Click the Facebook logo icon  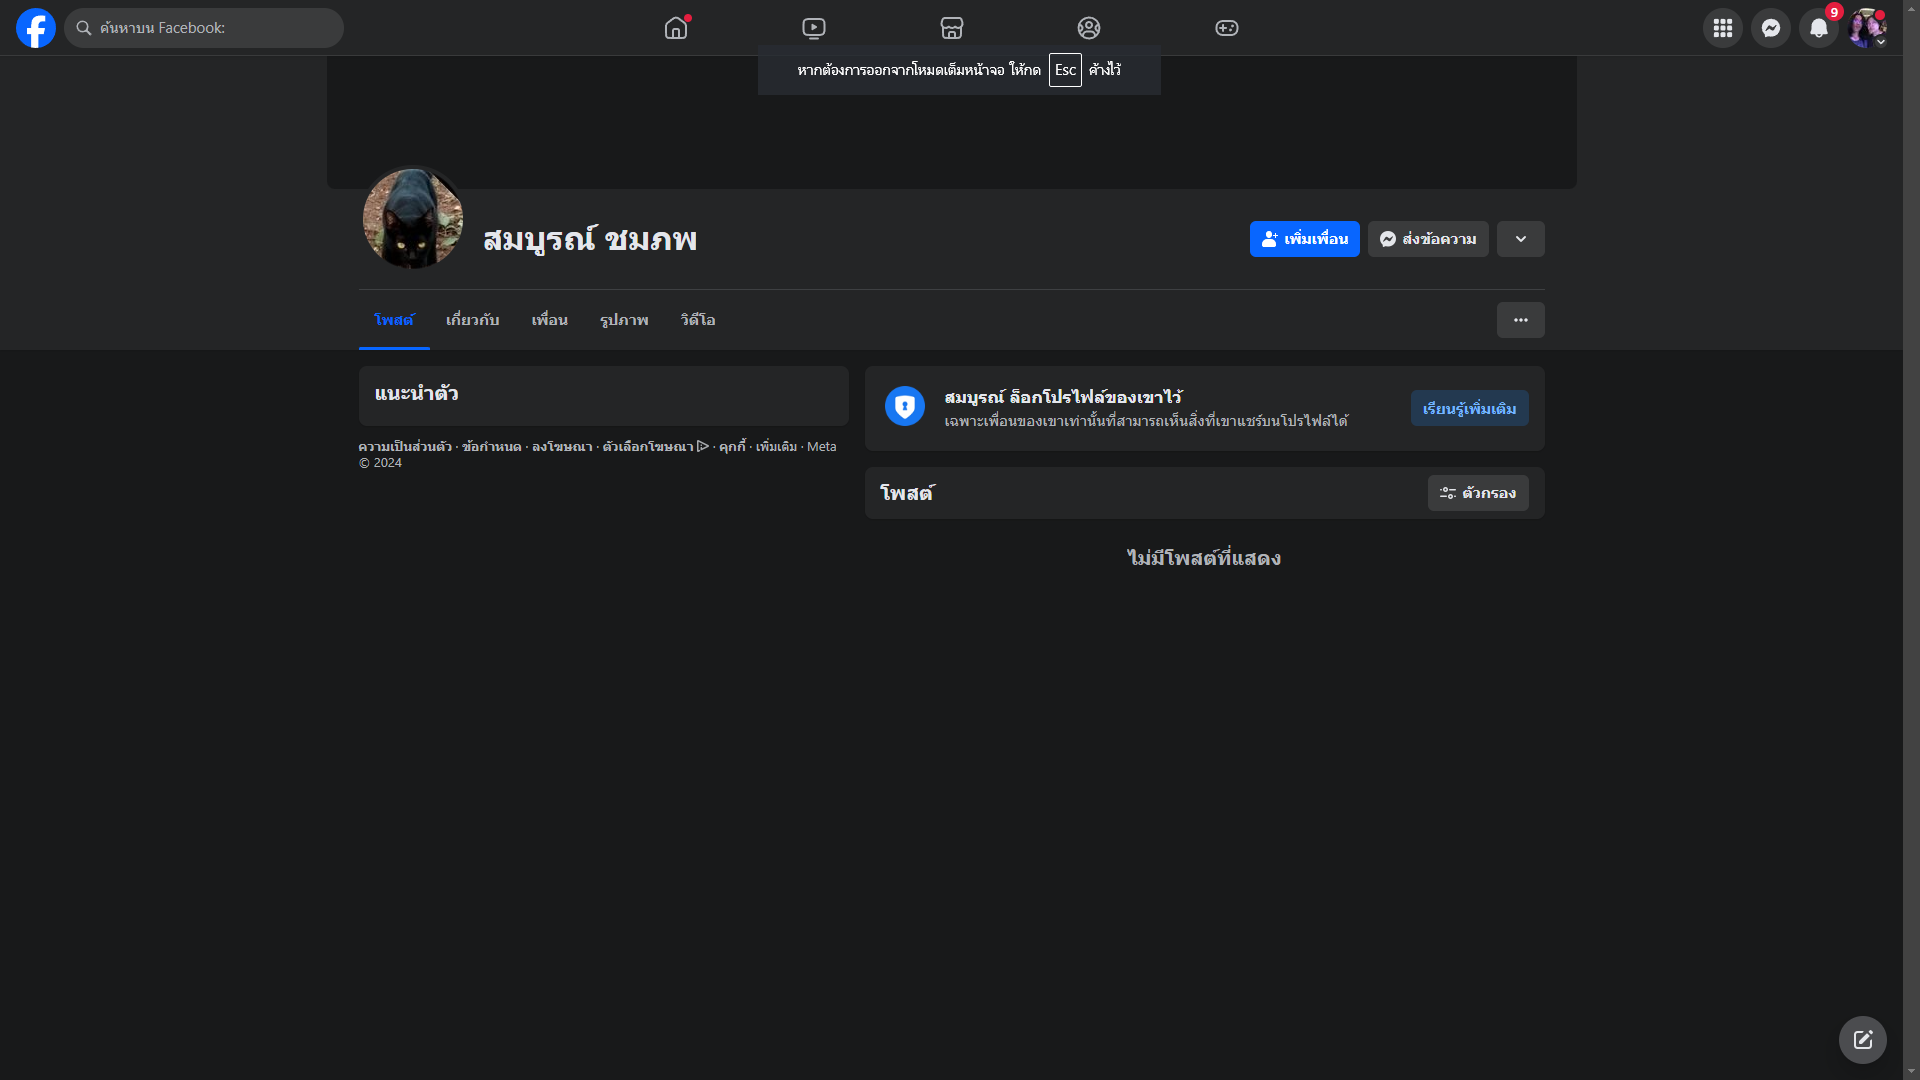tap(36, 28)
